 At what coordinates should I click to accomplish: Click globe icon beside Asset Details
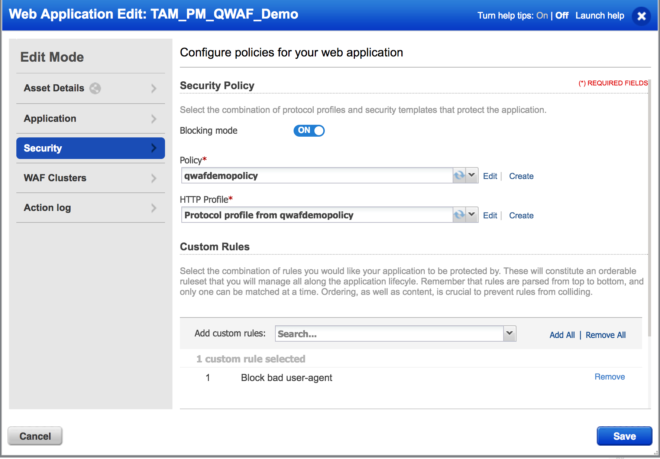tap(95, 88)
